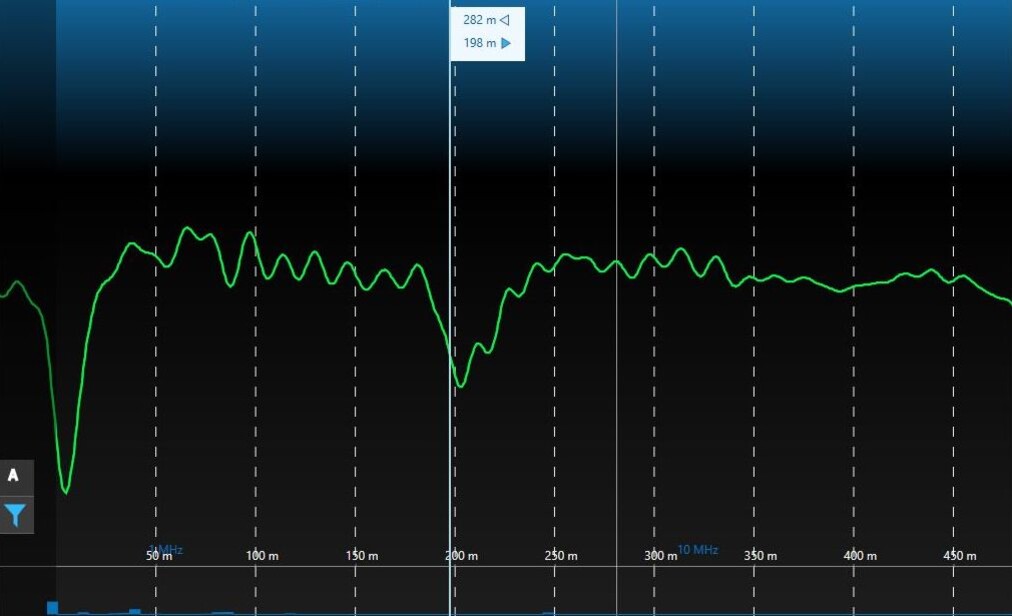This screenshot has height=616, width=1012.
Task: Click the tallest blue bar in bottom strip
Action: coord(52,607)
